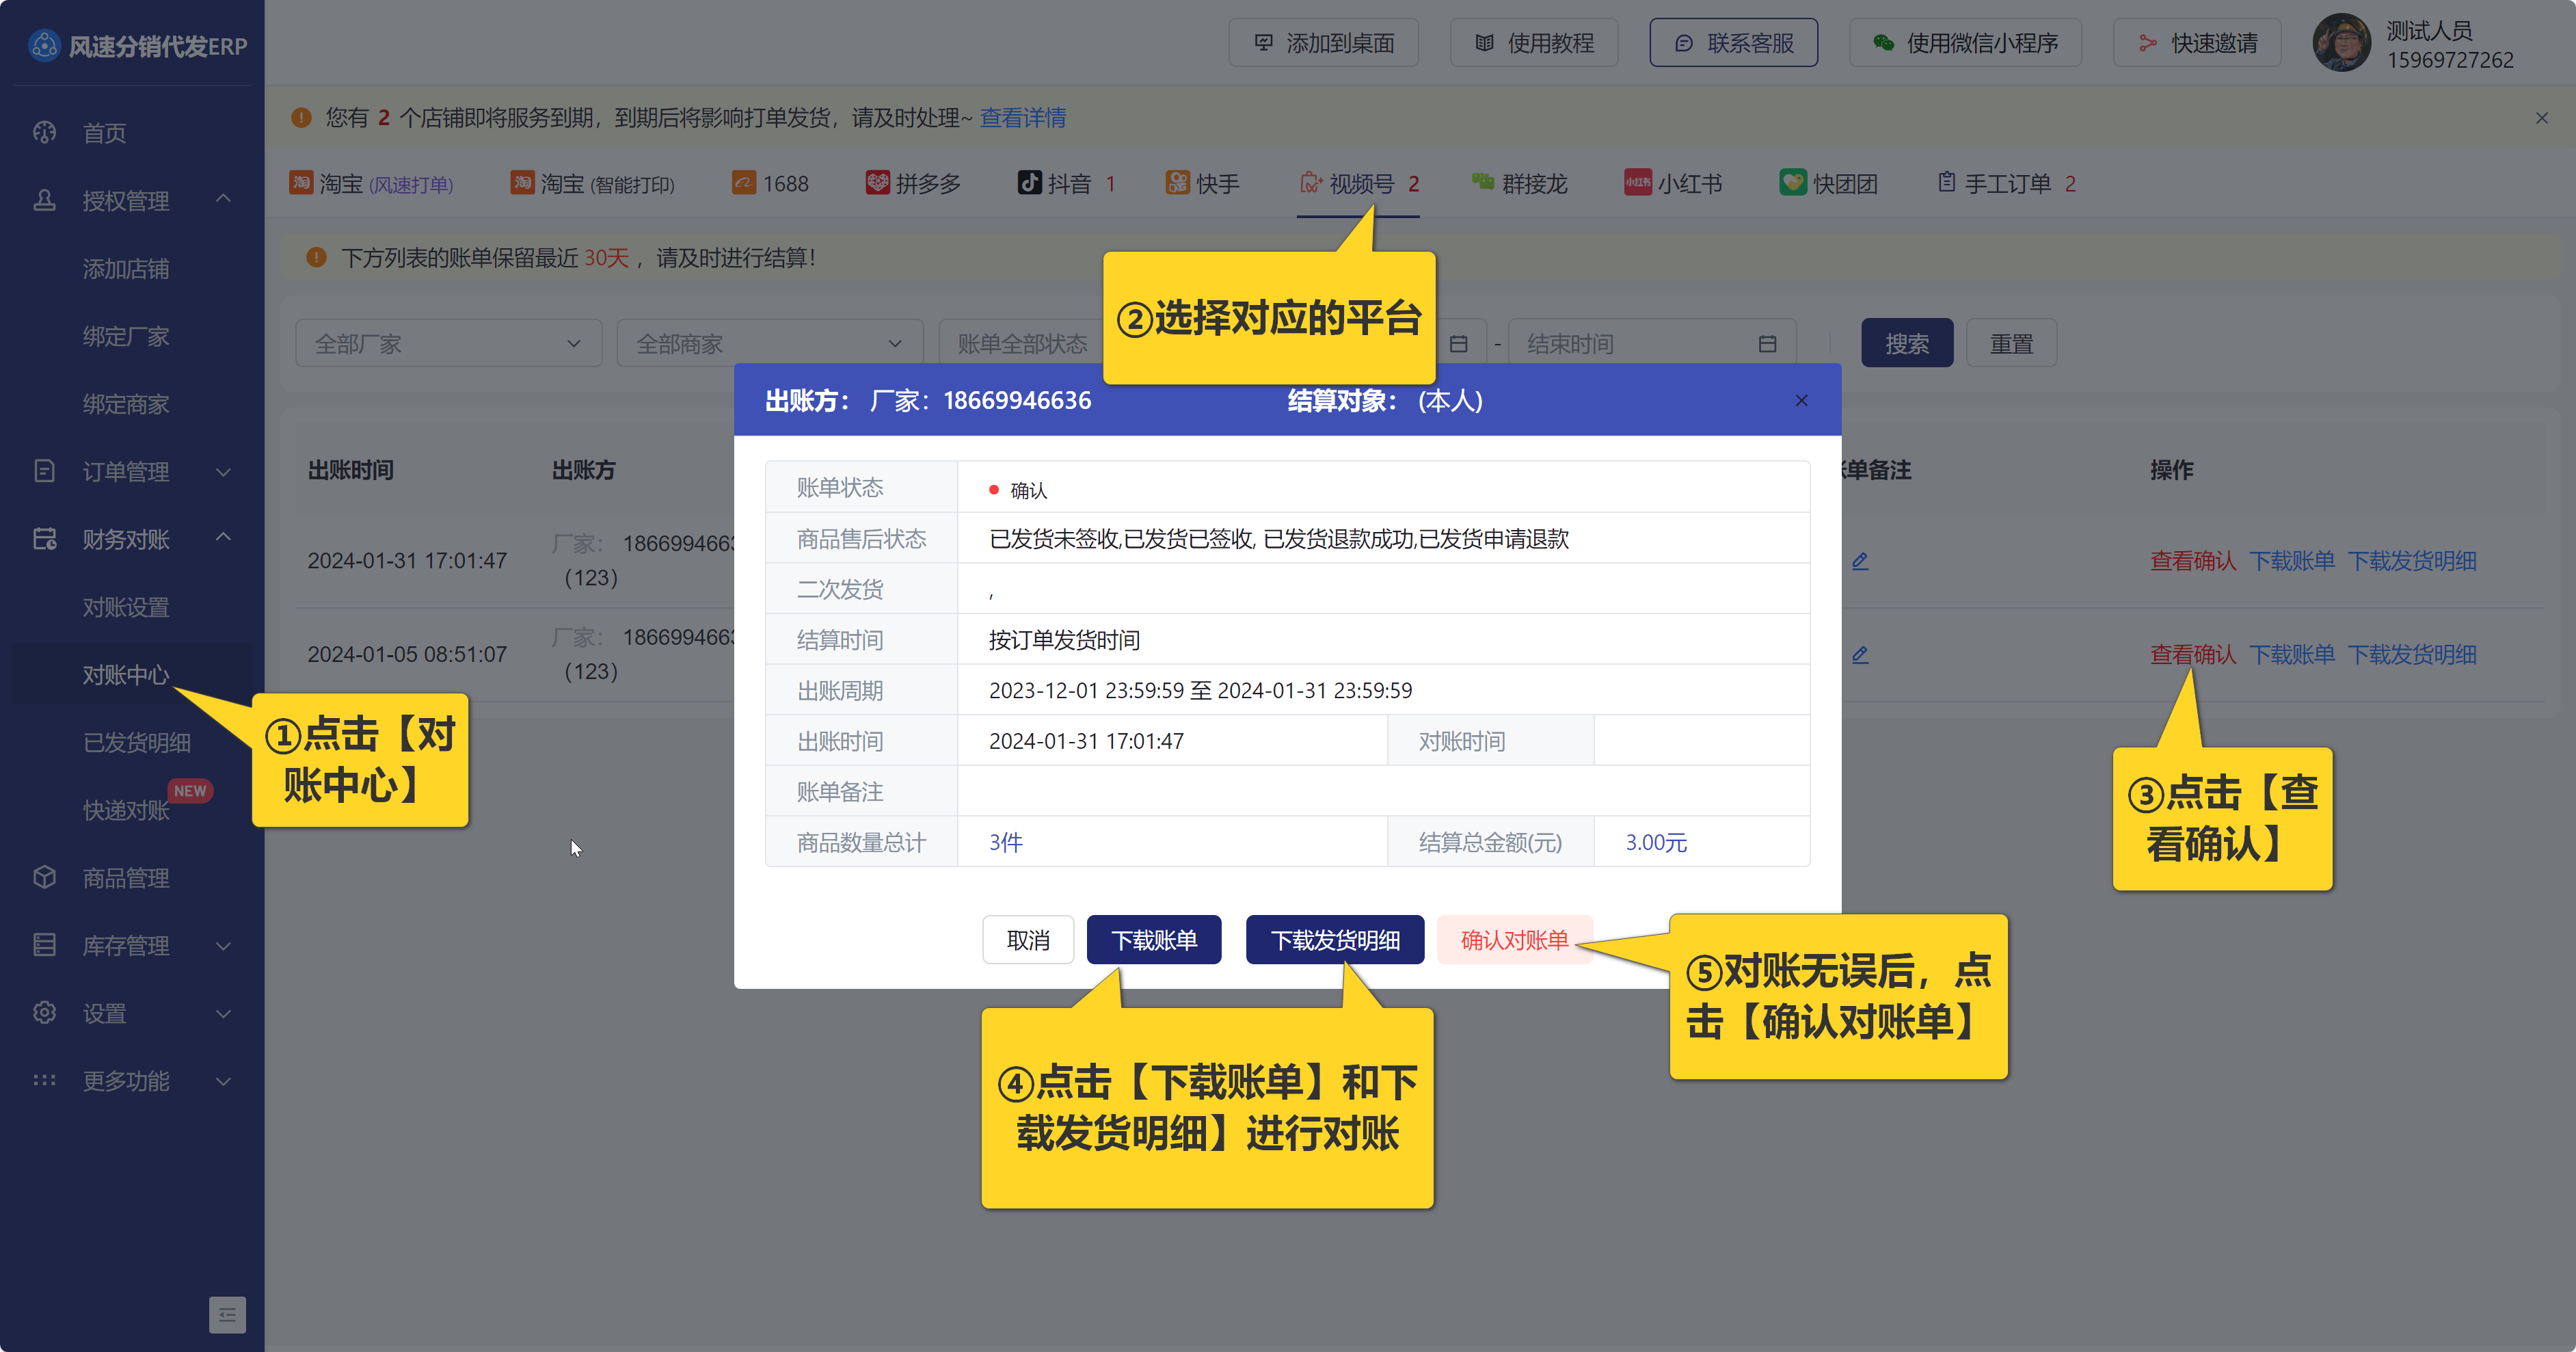
Task: Open the 查看详情 link in banner
Action: 1022,118
